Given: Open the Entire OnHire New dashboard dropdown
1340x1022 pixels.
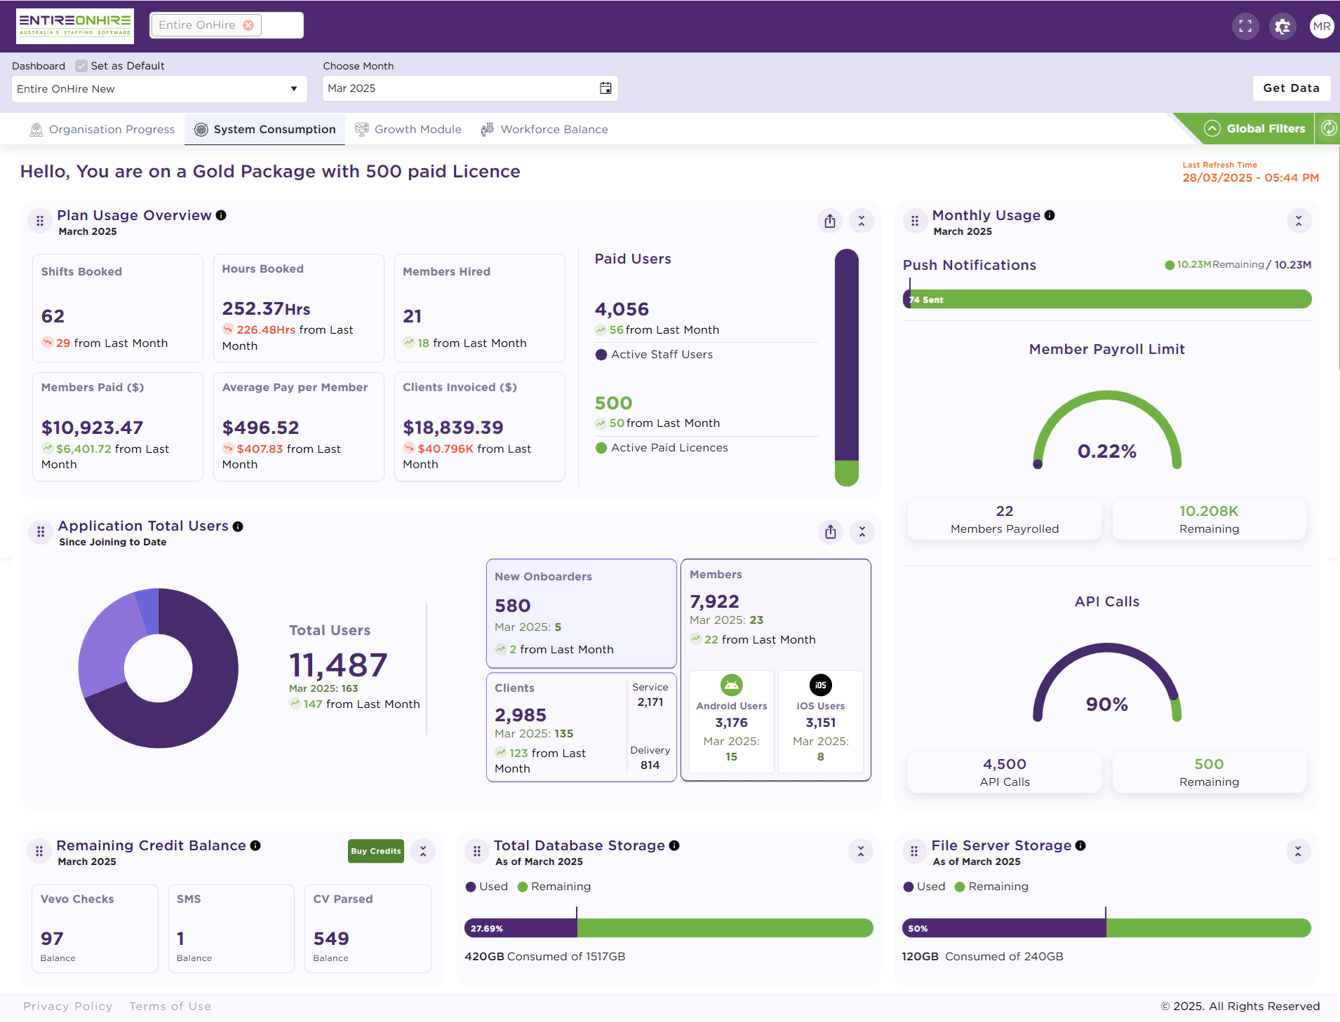Looking at the screenshot, I should tap(158, 89).
